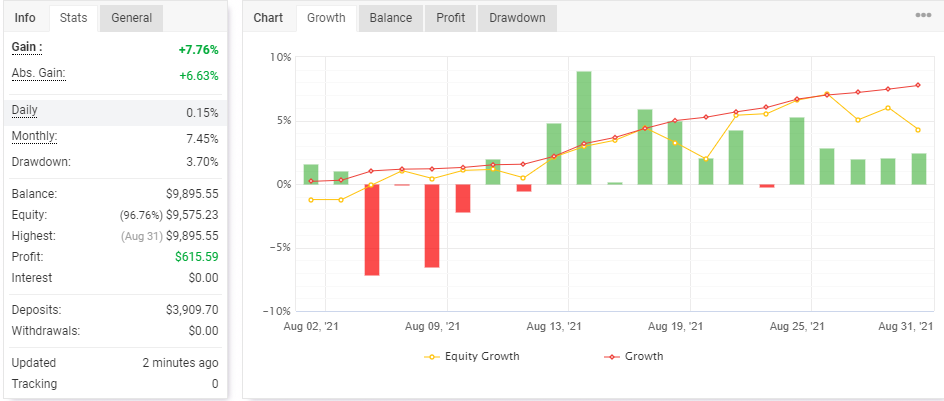Select the Stats tab
Screen dimensions: 944x401
pos(73,18)
